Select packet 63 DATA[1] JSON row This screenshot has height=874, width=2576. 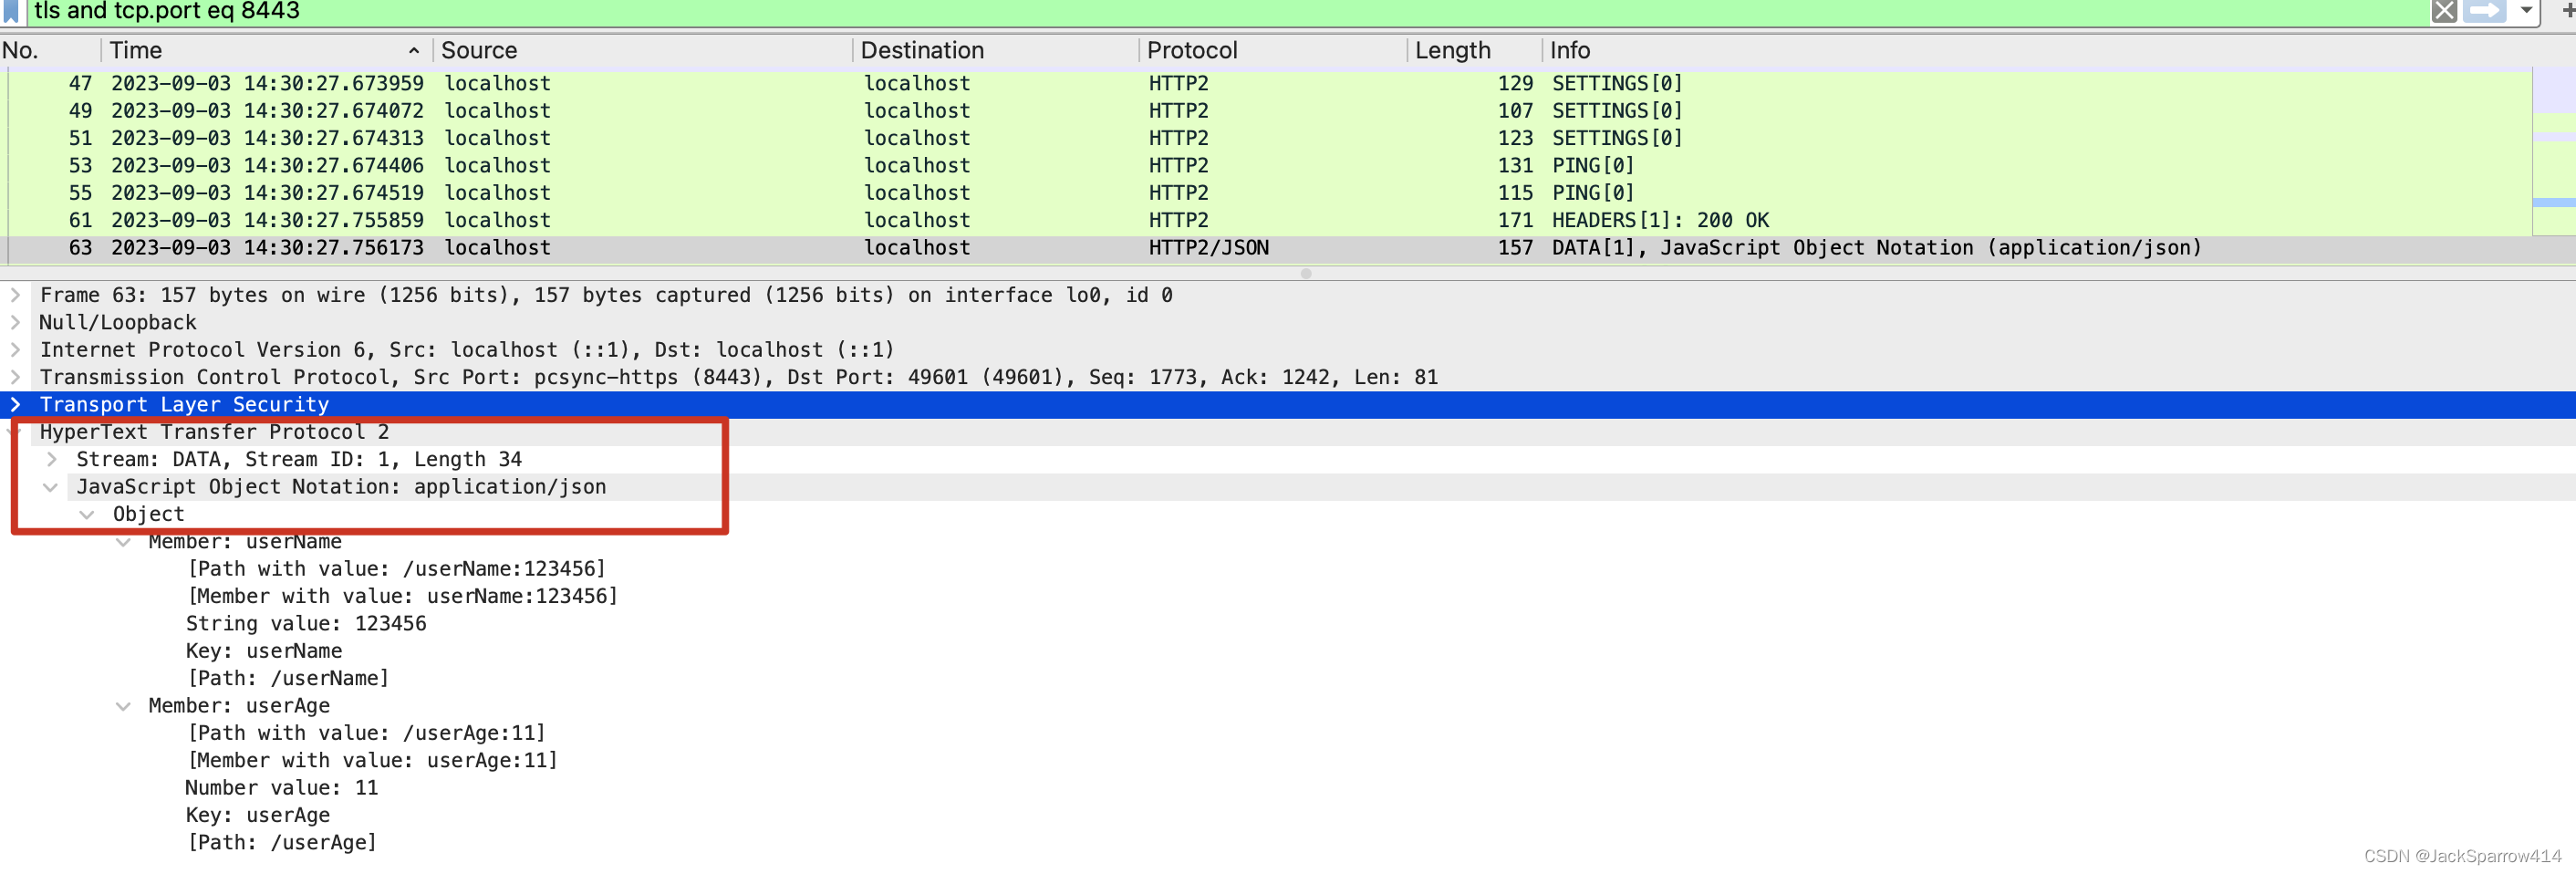point(1266,248)
